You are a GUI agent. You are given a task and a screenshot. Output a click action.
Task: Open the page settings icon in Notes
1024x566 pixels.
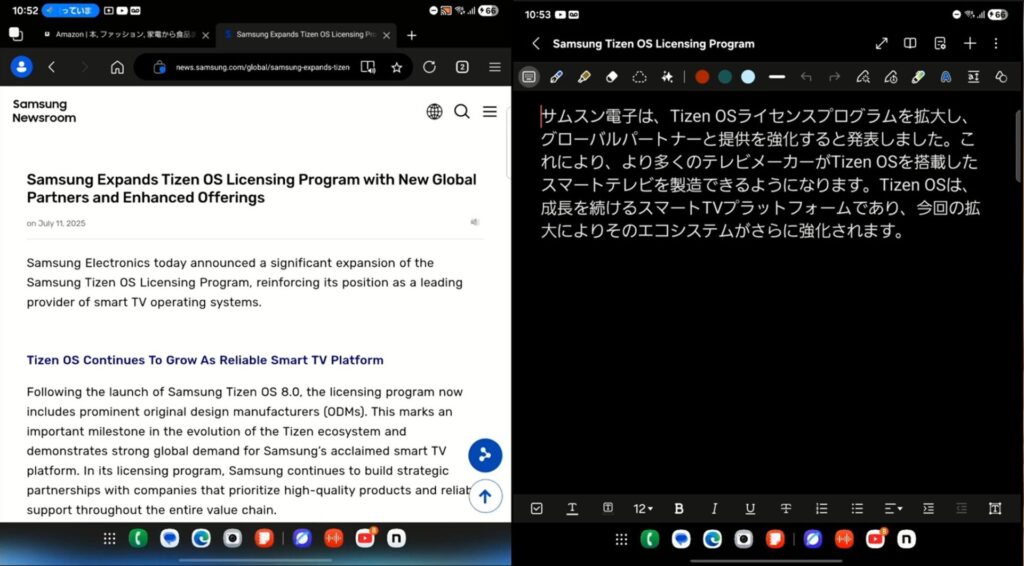tap(940, 44)
